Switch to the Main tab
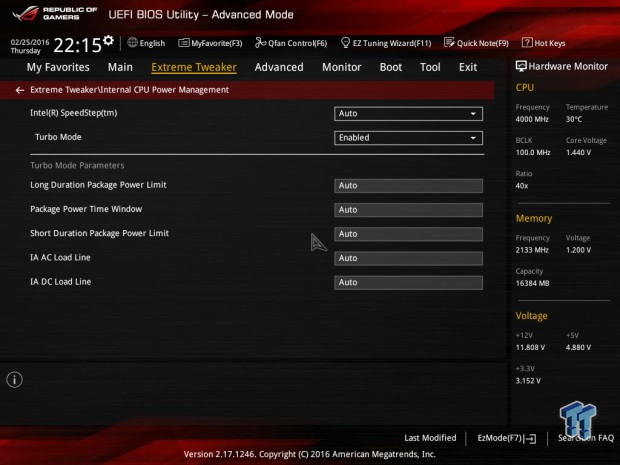The width and height of the screenshot is (620, 465). 120,67
